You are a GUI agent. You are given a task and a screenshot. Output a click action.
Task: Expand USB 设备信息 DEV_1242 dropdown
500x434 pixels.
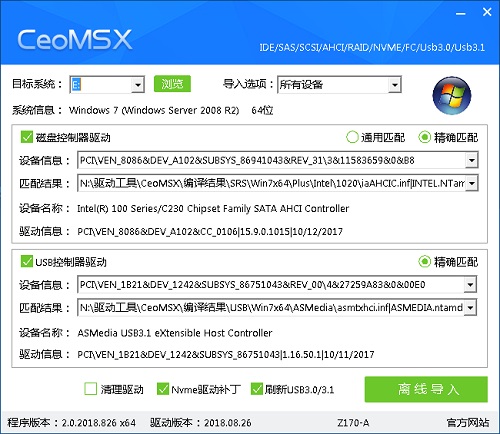tap(470, 285)
